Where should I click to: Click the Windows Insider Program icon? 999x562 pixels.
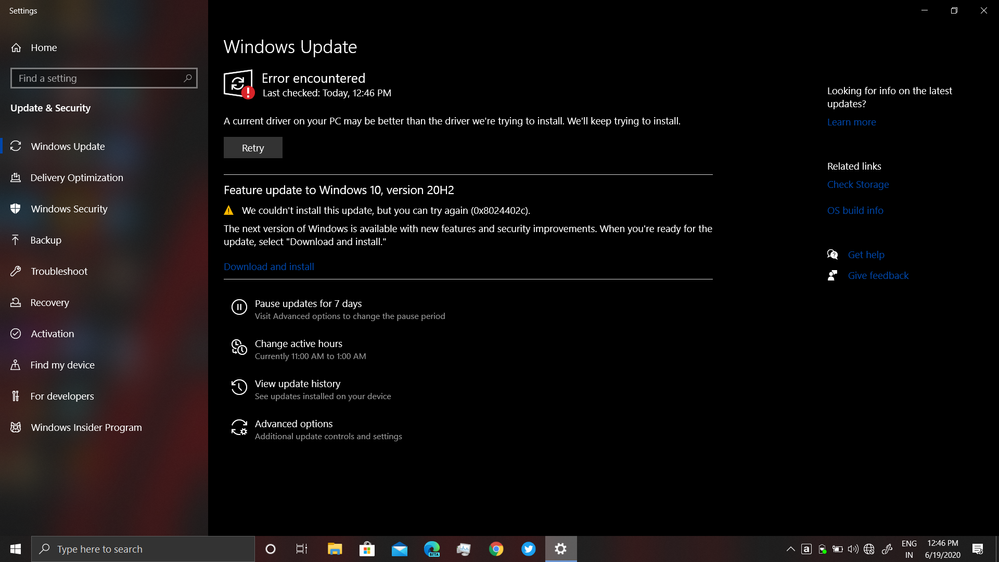(x=16, y=428)
